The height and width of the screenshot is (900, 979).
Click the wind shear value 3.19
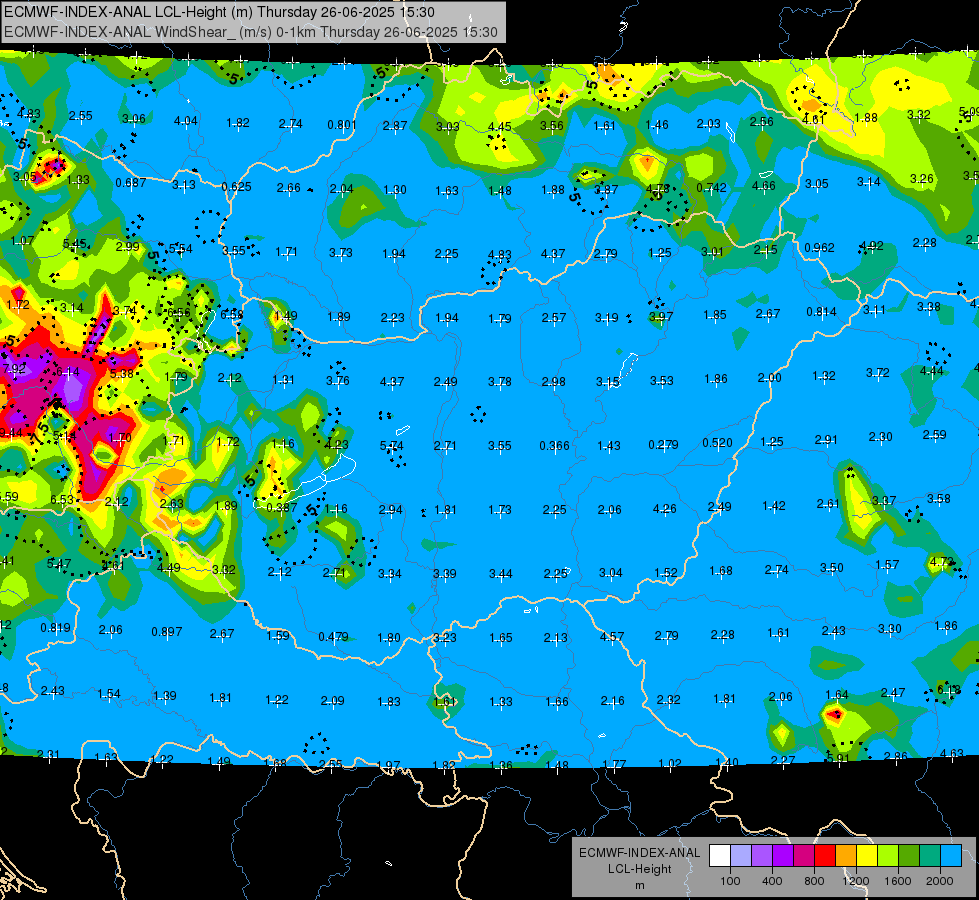[x=608, y=318]
